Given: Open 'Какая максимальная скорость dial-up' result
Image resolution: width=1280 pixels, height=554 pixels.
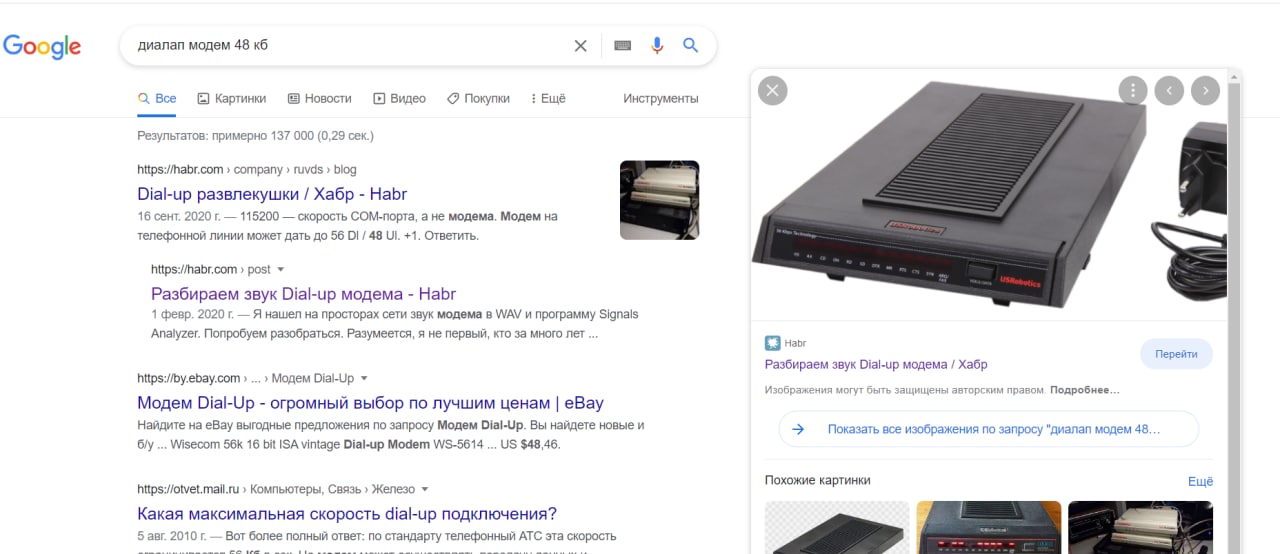Looking at the screenshot, I should 347,514.
